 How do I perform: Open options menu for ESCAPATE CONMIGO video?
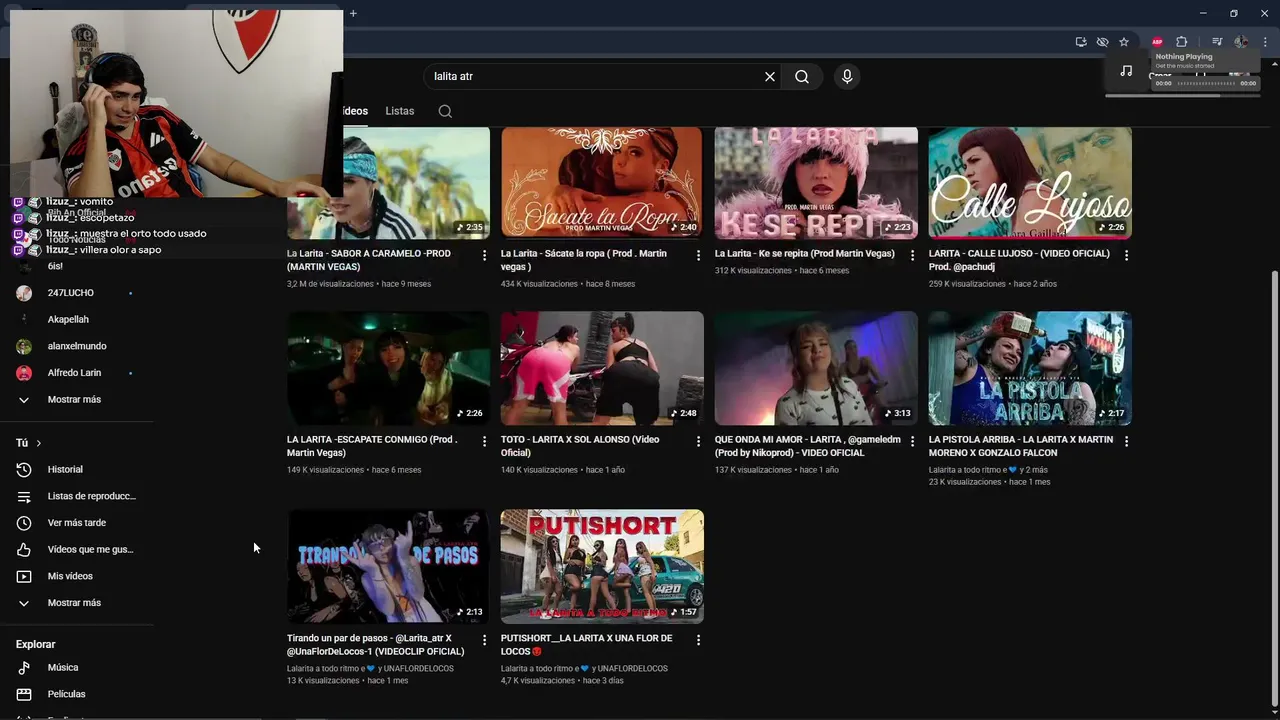[484, 441]
